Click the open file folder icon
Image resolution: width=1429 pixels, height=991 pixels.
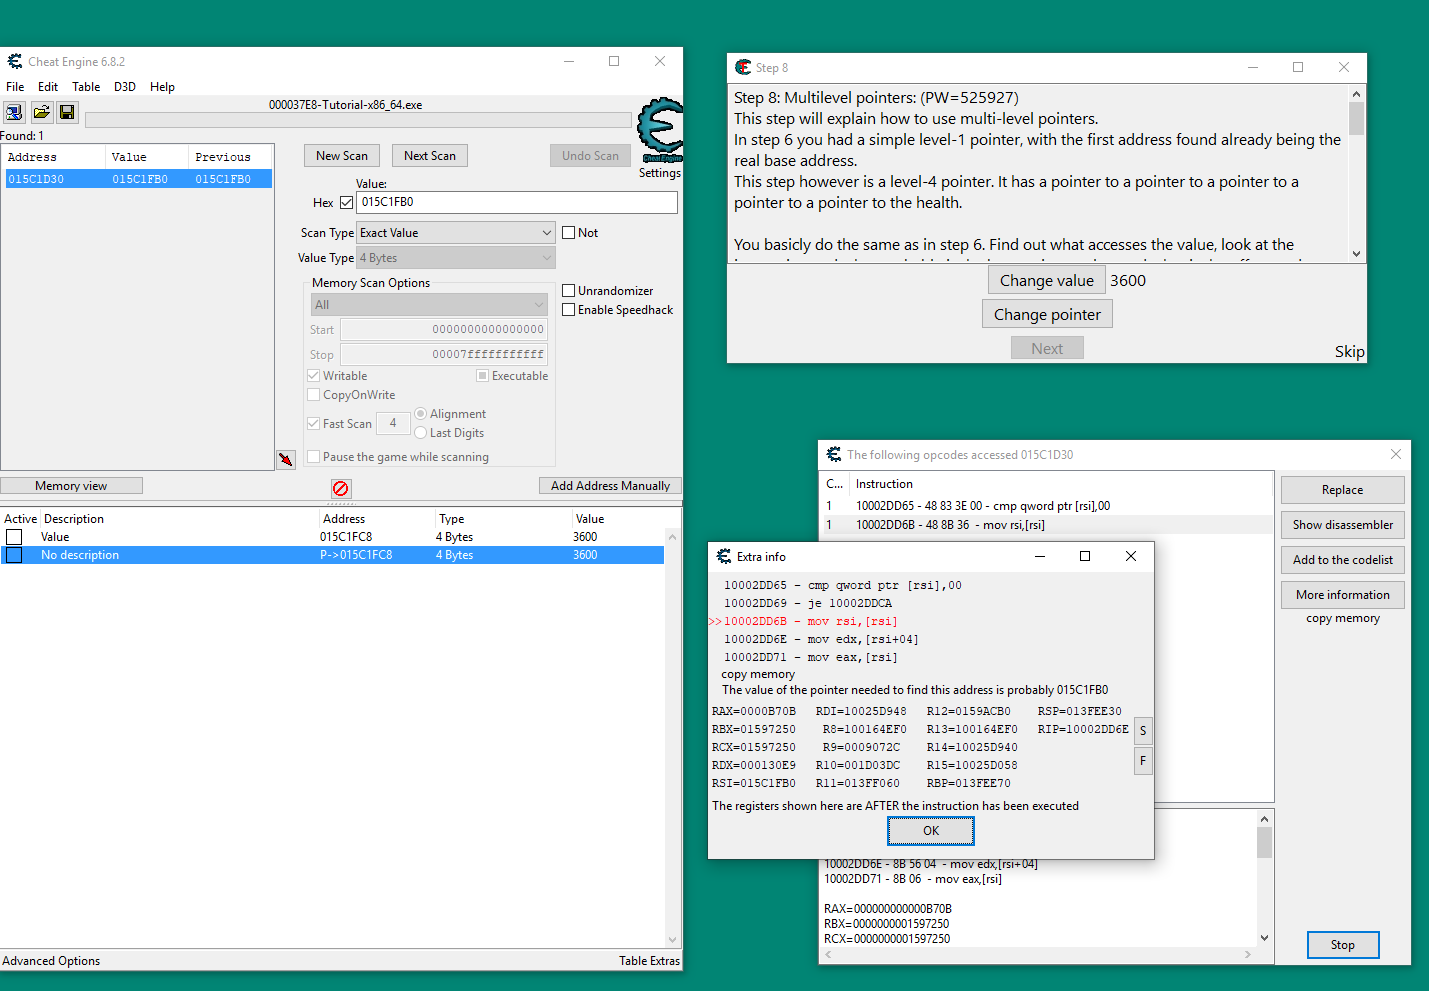(41, 112)
